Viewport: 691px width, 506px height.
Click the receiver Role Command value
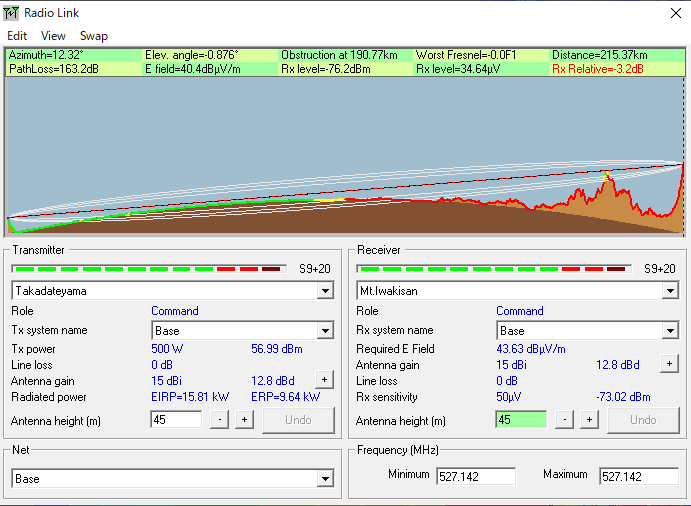(520, 311)
